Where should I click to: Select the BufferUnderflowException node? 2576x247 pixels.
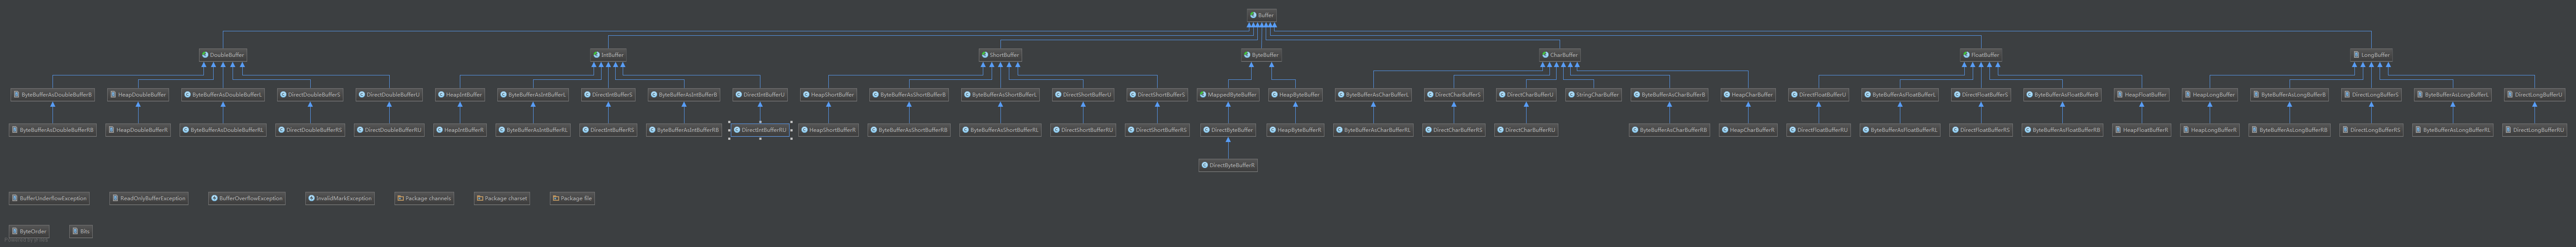(x=49, y=198)
